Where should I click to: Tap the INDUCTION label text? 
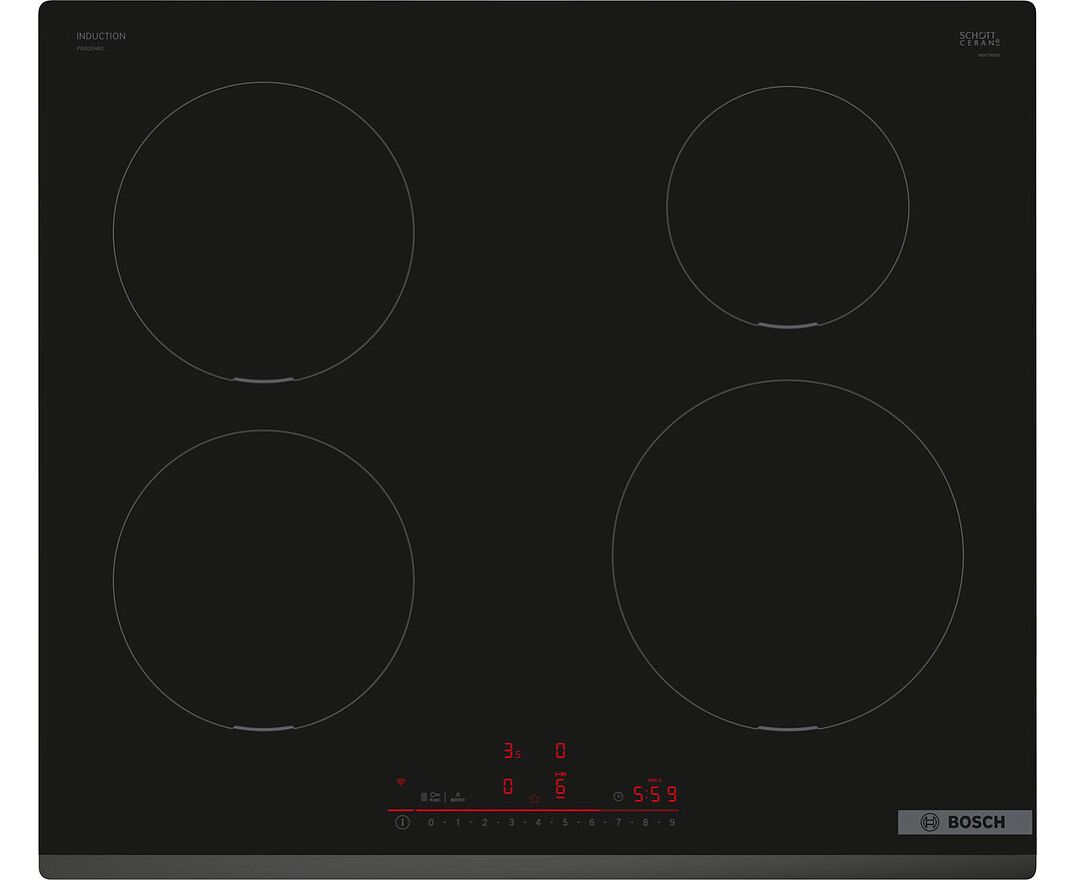pos(101,36)
